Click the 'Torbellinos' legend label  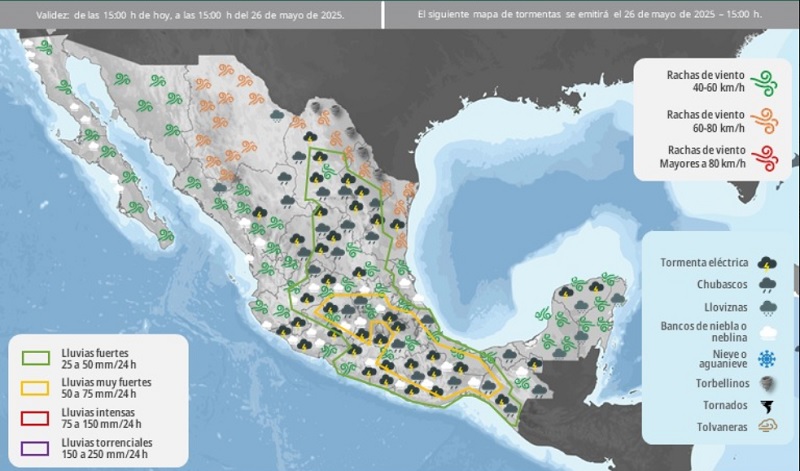(x=722, y=383)
